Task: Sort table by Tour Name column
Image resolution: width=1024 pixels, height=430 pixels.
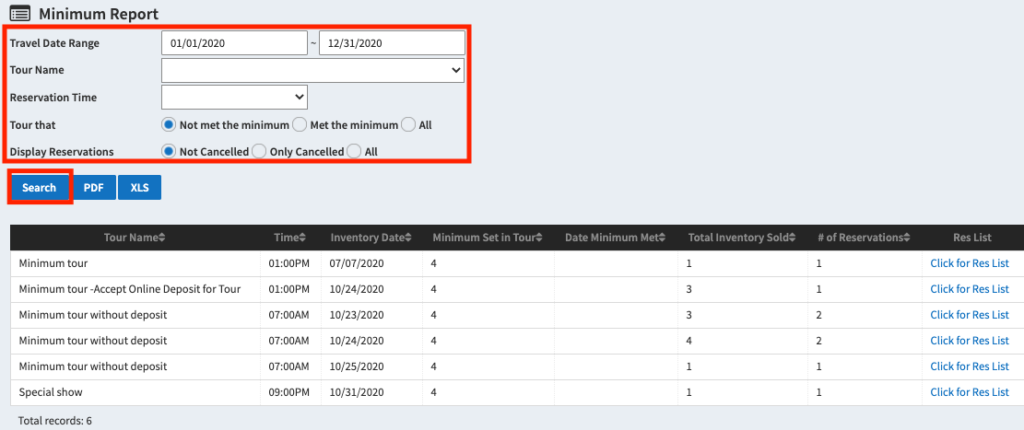Action: 135,238
